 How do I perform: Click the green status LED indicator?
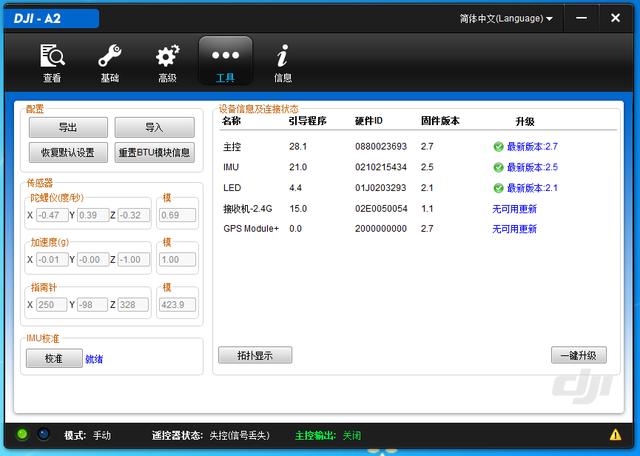point(22,434)
